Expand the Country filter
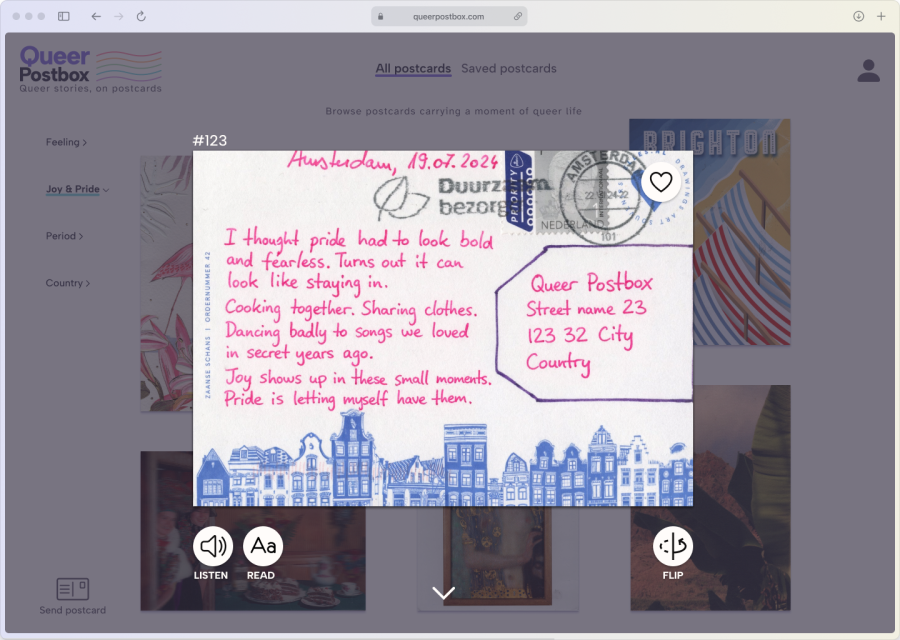Viewport: 900px width, 640px height. [x=68, y=283]
